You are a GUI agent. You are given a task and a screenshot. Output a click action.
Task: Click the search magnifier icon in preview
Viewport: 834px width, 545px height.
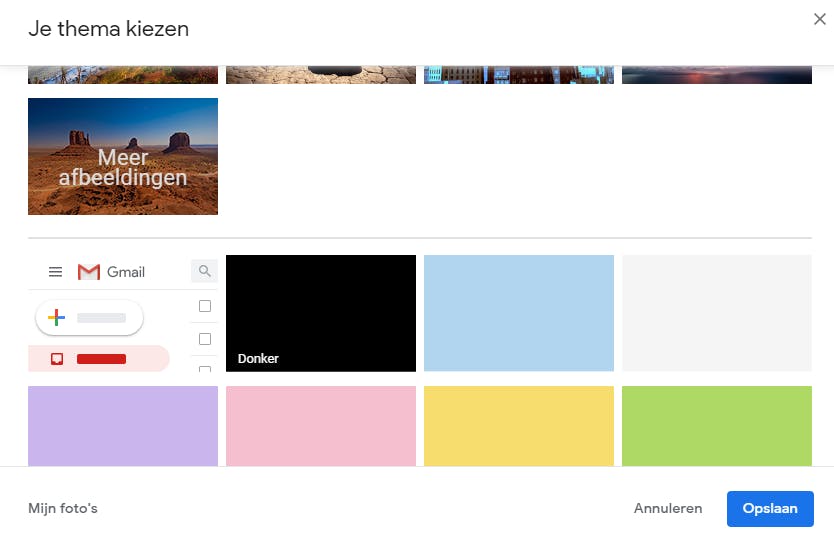point(205,271)
